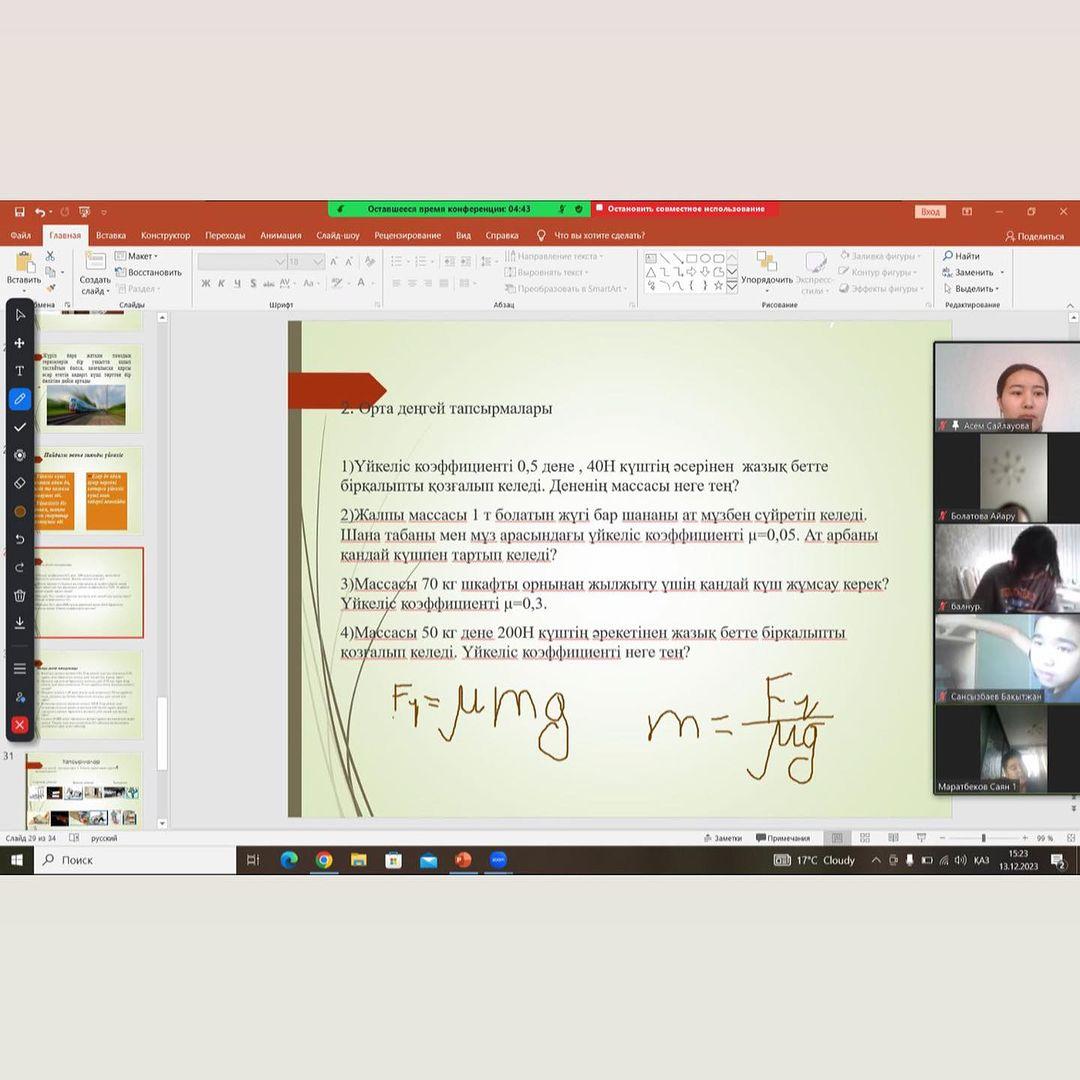Select the blue pen drawing tool
Viewport: 1080px width, 1080px height.
click(x=20, y=399)
